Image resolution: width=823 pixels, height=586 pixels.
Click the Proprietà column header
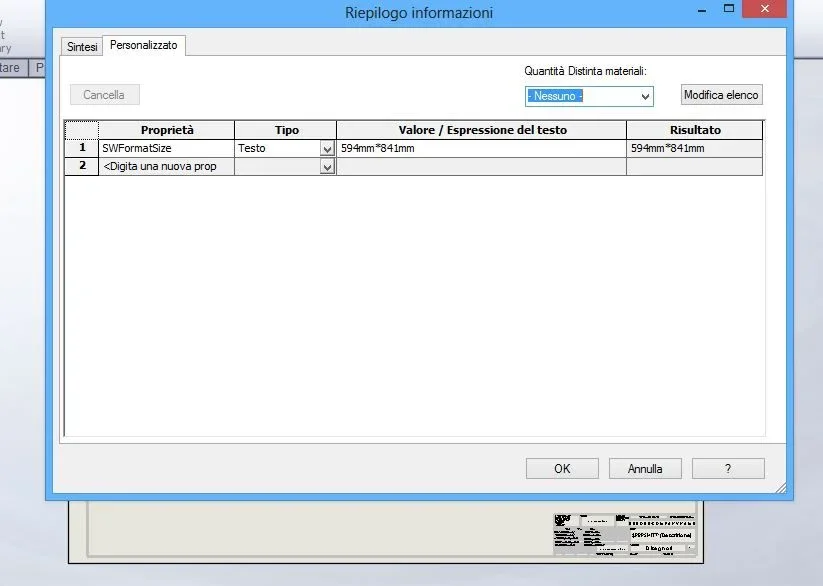coord(167,130)
